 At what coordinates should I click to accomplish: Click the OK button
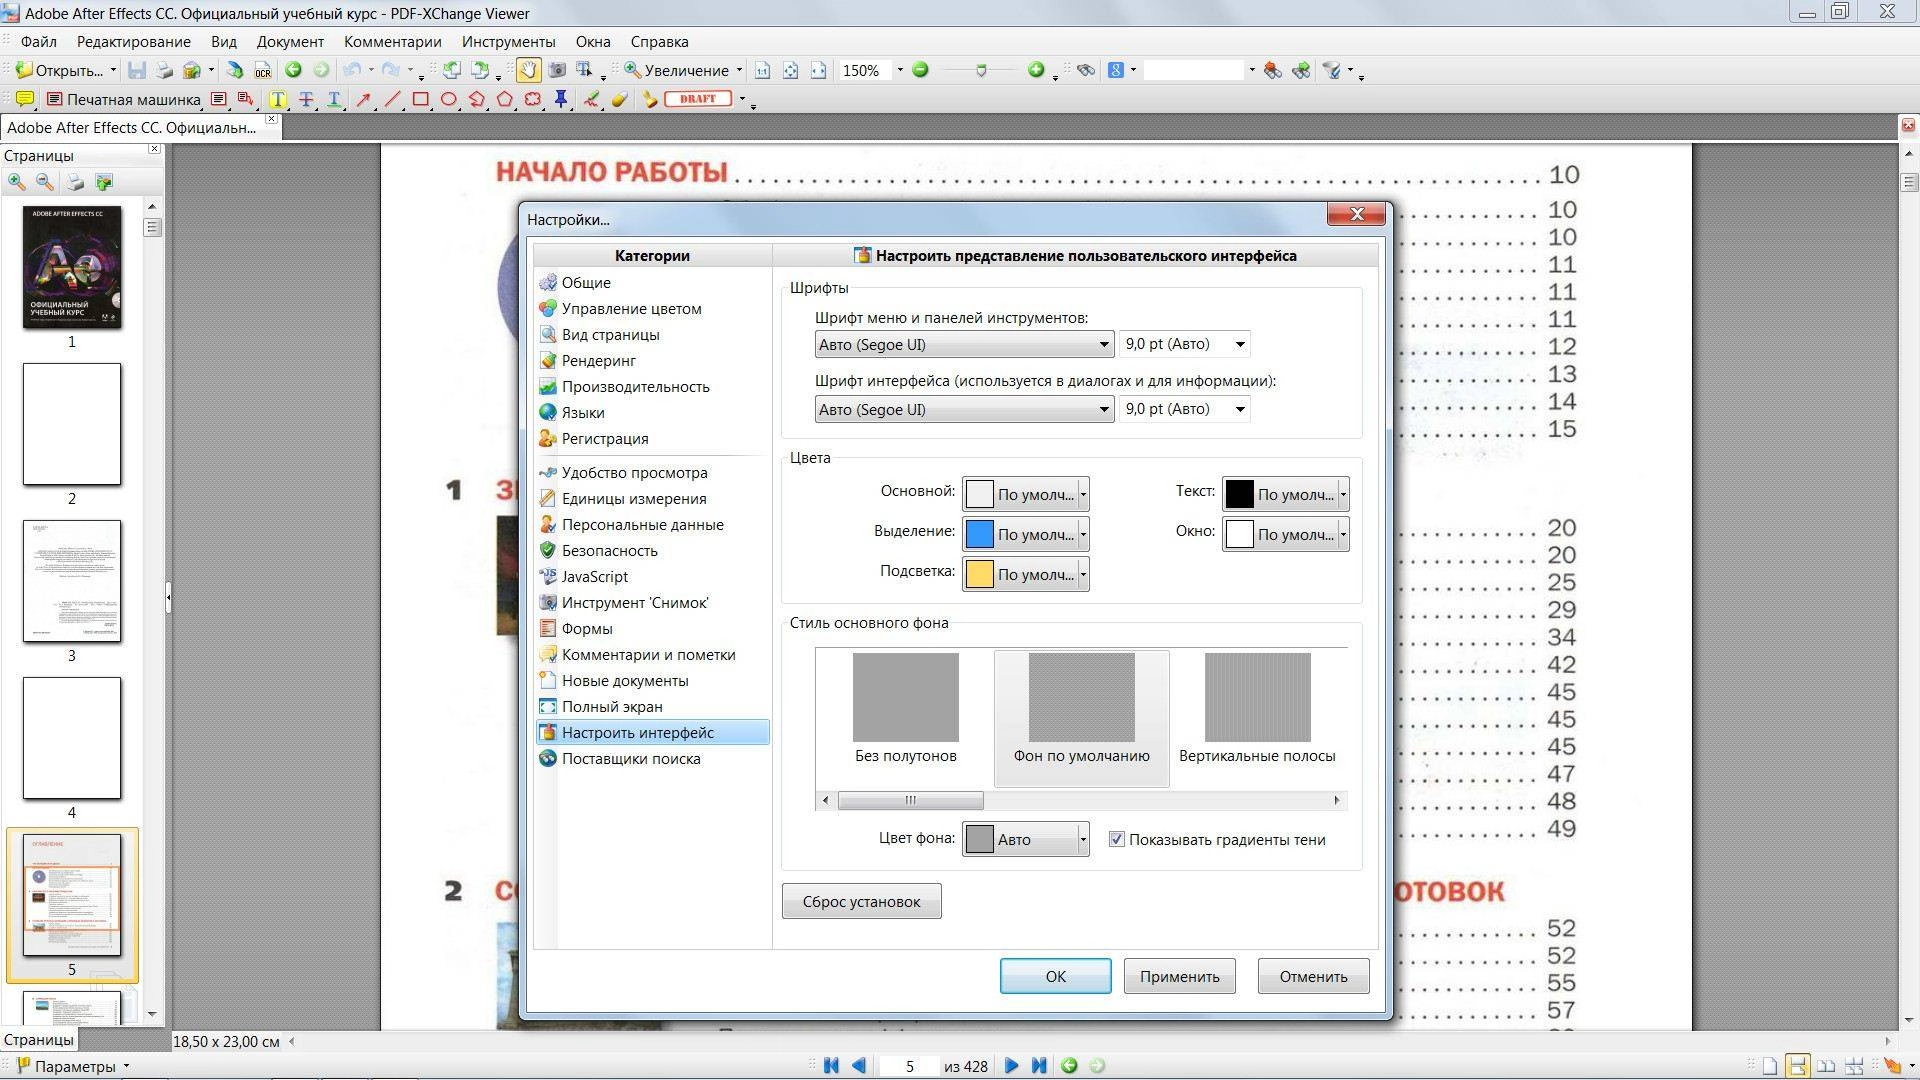click(x=1055, y=977)
